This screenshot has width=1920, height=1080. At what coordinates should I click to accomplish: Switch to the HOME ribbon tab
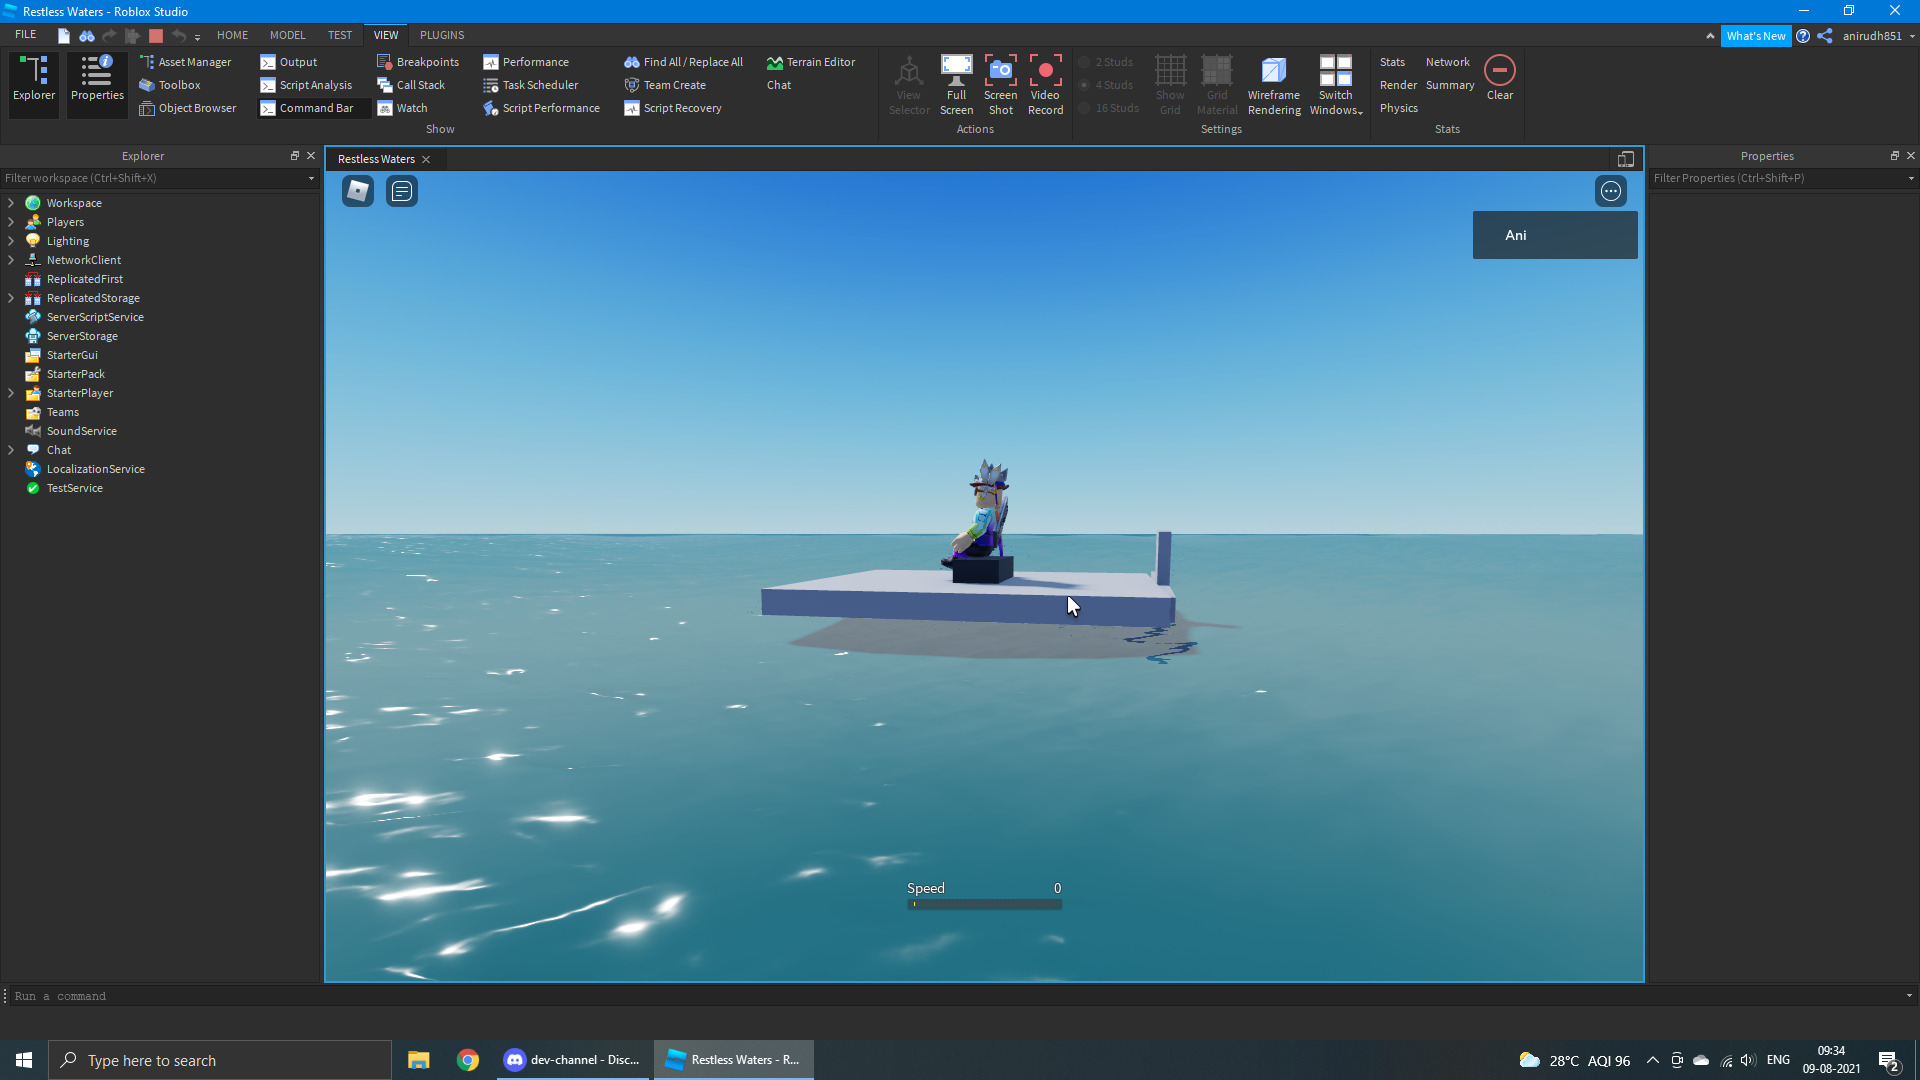click(232, 35)
